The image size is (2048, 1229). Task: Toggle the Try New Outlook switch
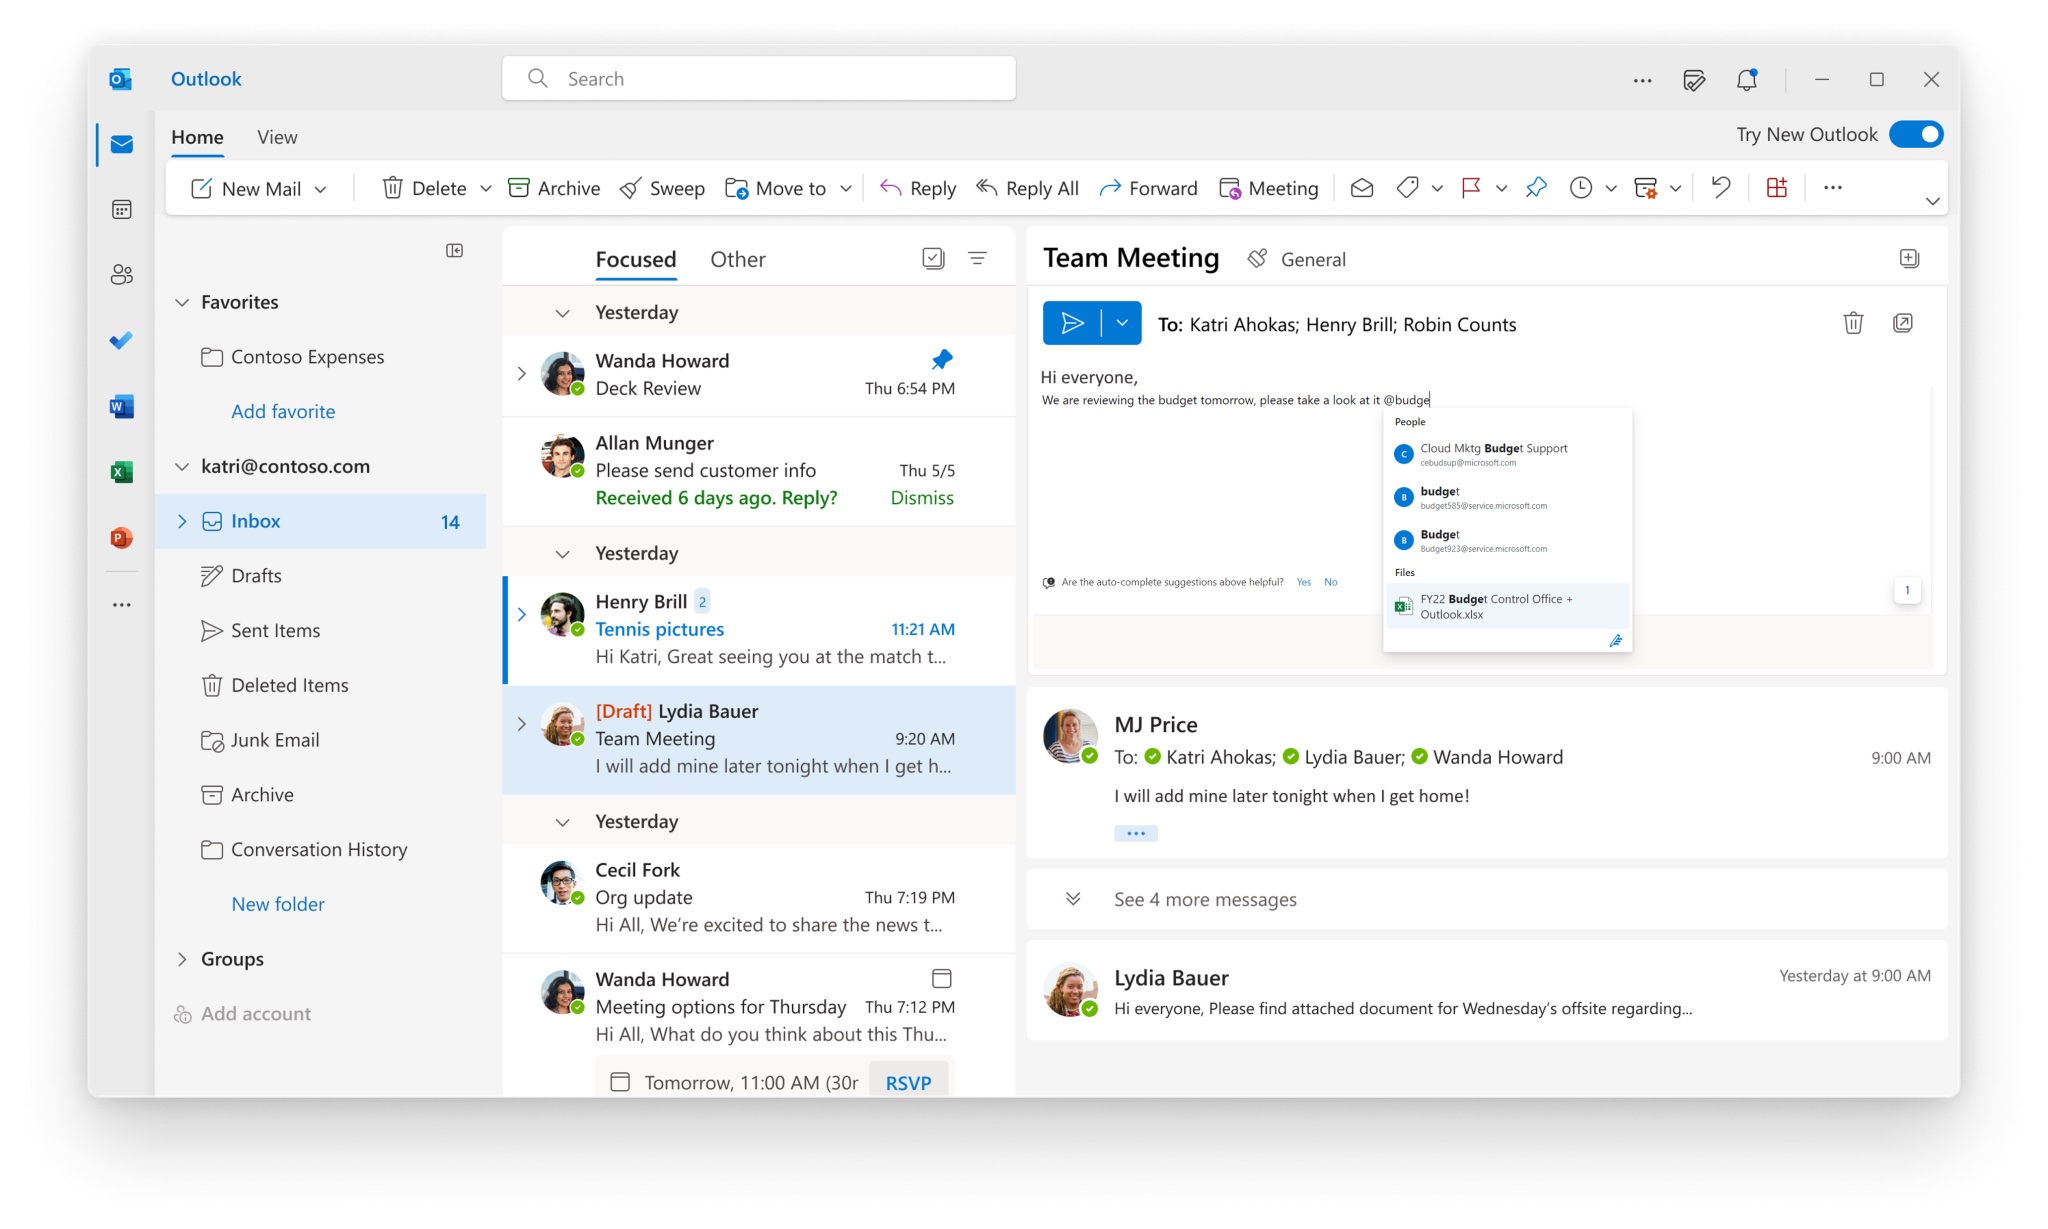tap(1918, 133)
